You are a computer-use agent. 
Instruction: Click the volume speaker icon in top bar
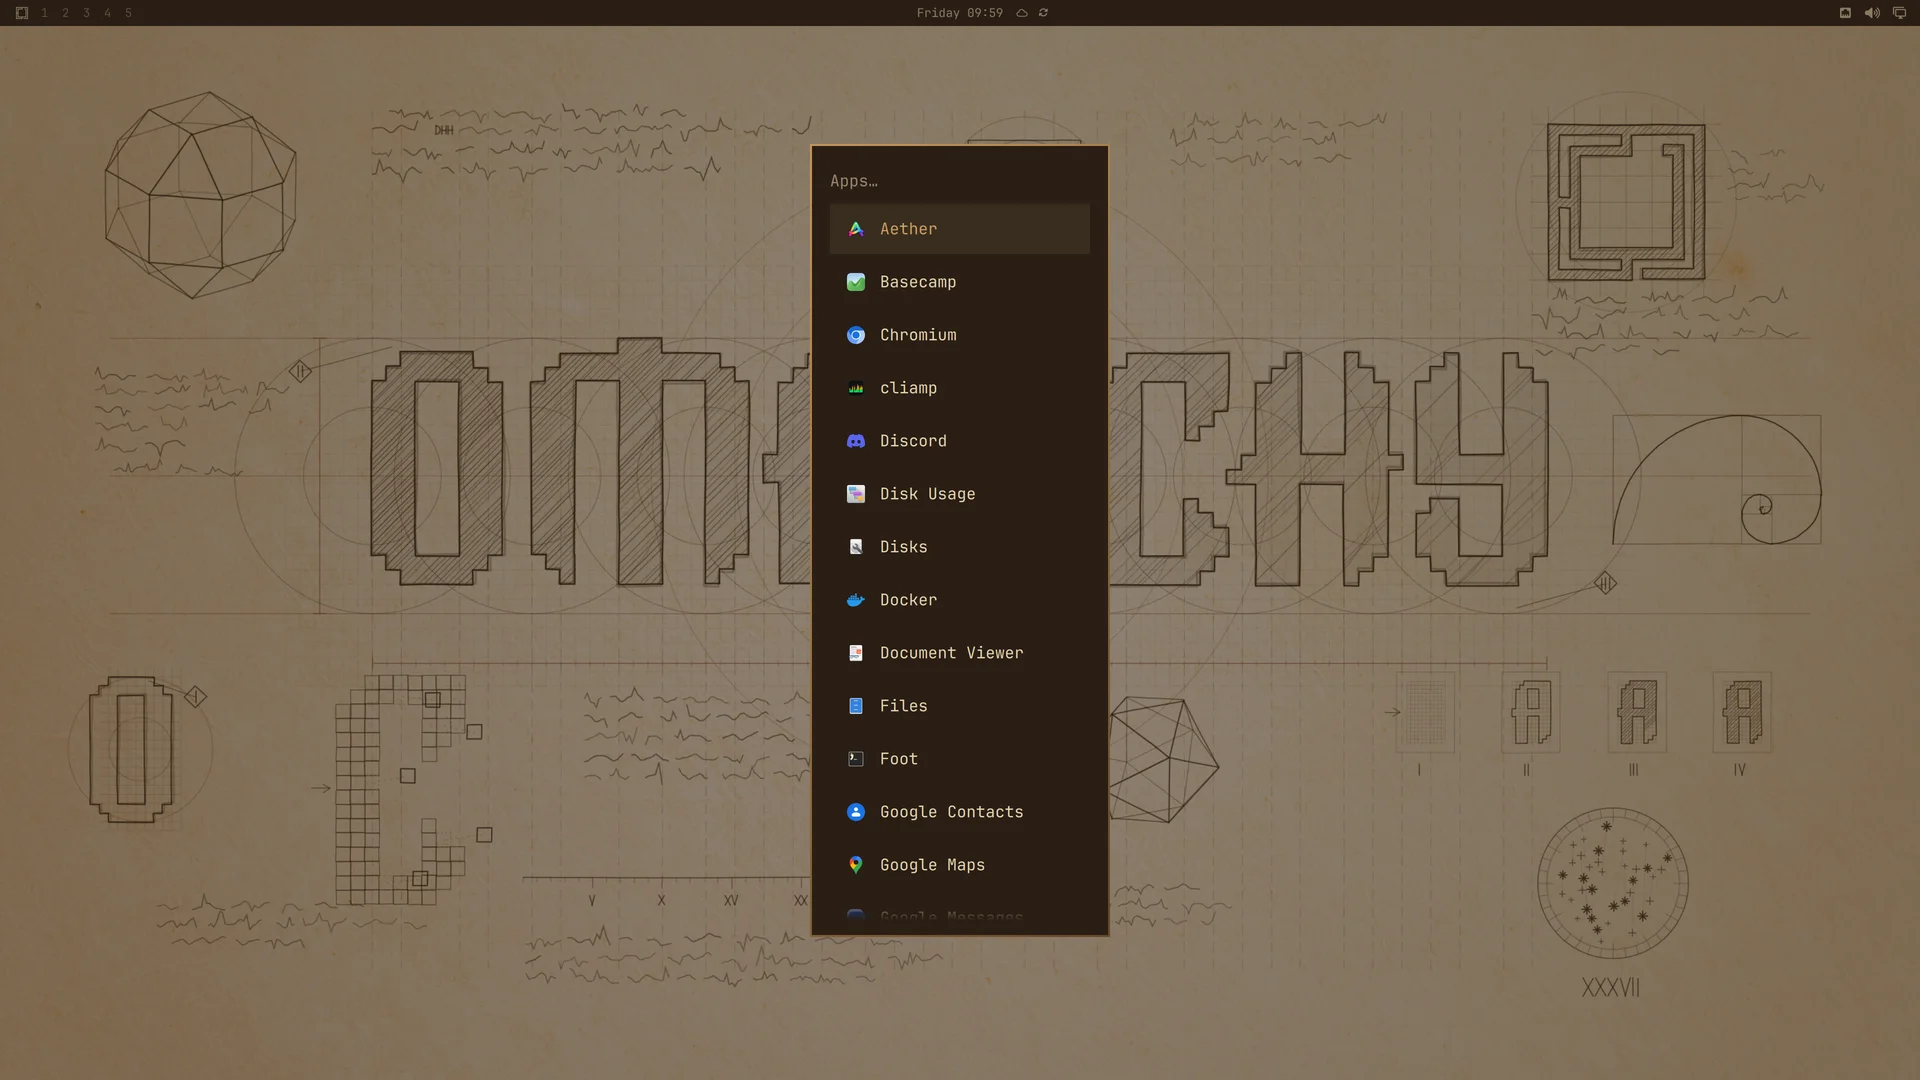click(x=1872, y=13)
